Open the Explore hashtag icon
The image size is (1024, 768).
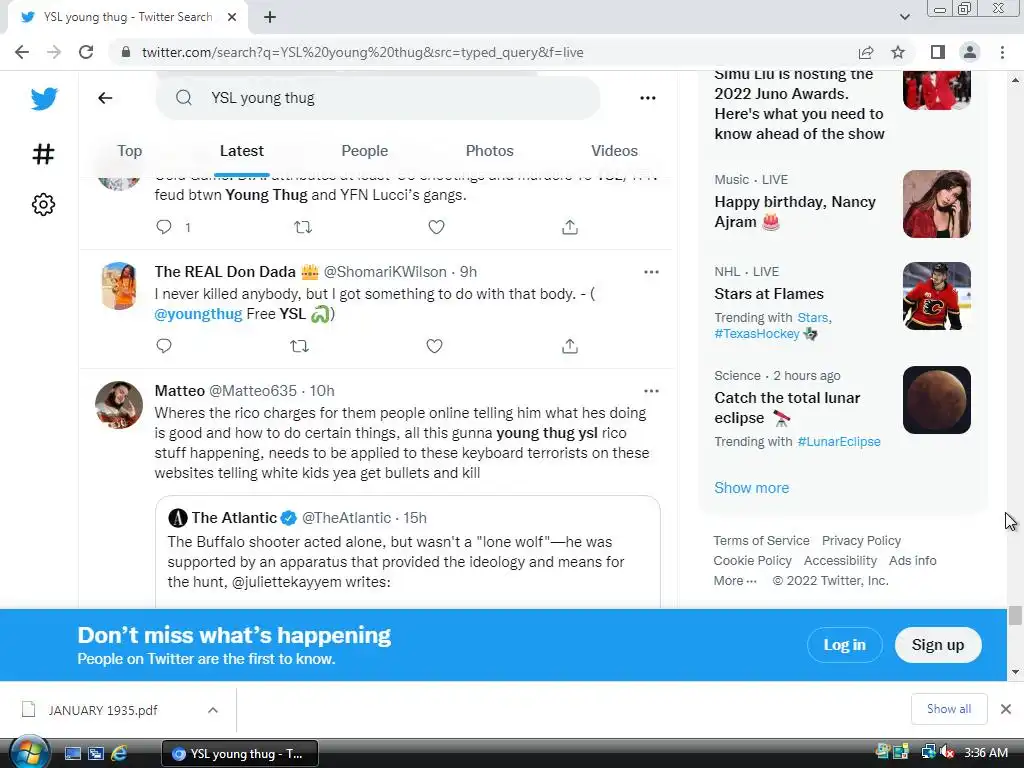[43, 154]
